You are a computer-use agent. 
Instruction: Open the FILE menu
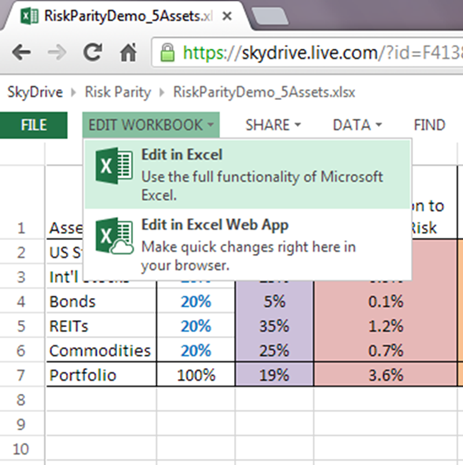tap(34, 125)
